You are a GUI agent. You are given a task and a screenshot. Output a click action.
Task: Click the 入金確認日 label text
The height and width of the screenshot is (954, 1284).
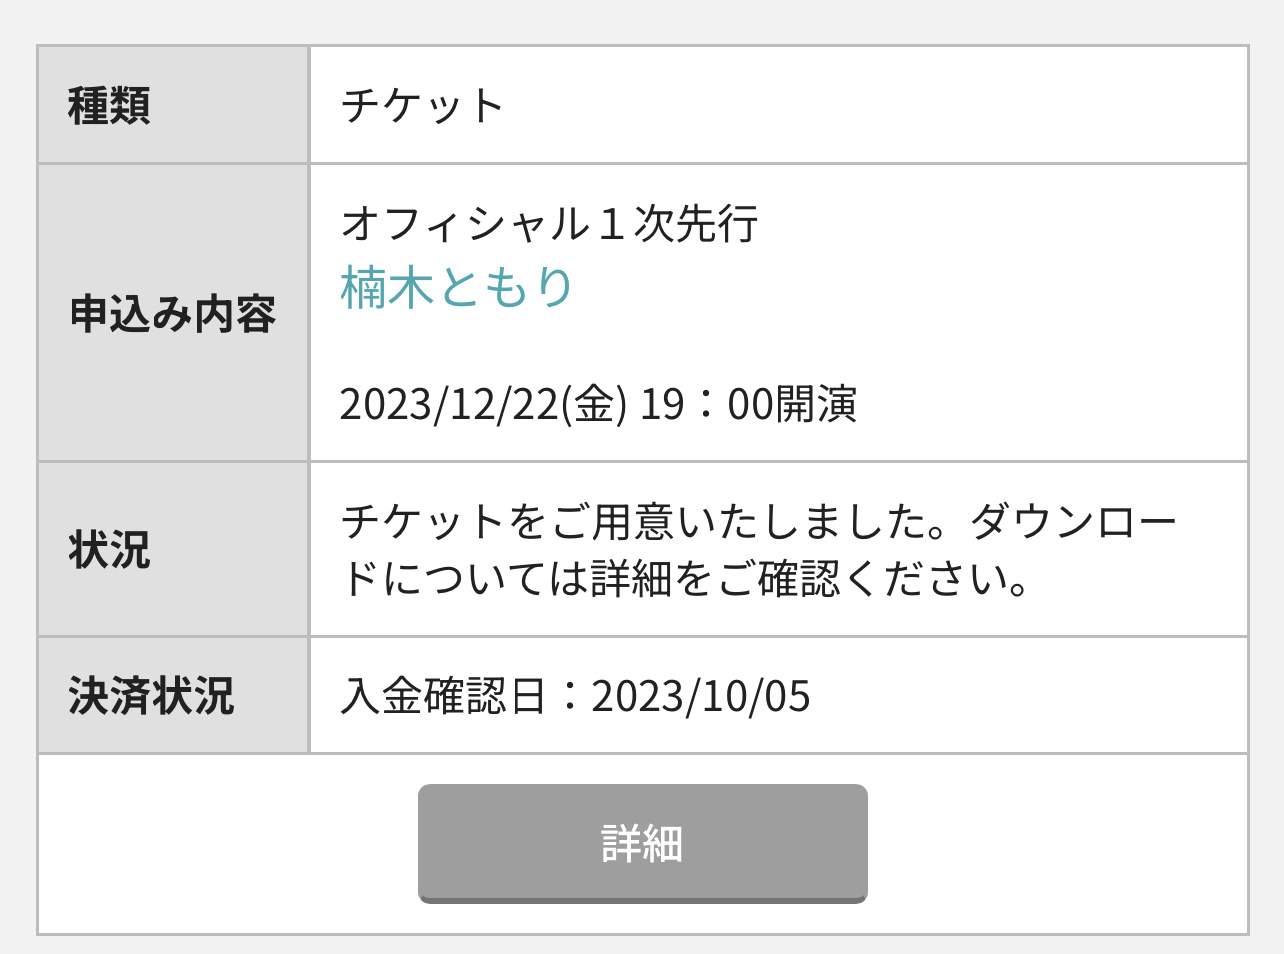tap(443, 696)
